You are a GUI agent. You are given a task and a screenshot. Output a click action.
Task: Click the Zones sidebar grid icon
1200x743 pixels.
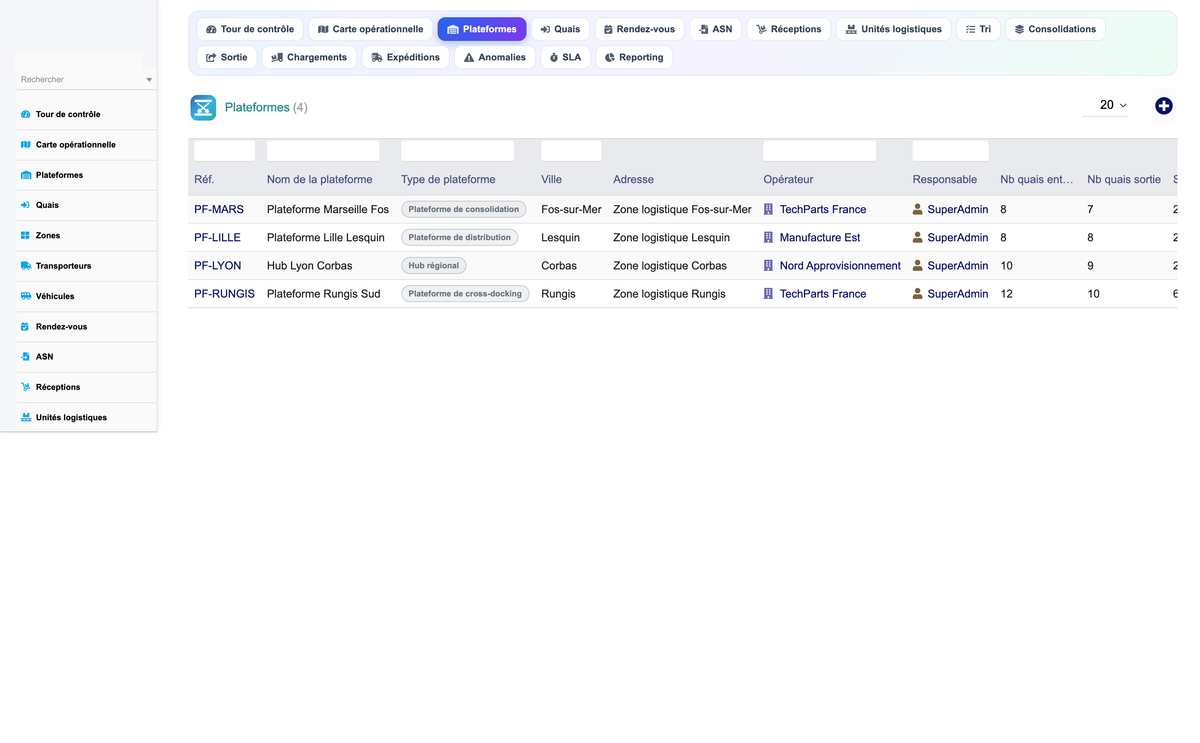pos(26,236)
